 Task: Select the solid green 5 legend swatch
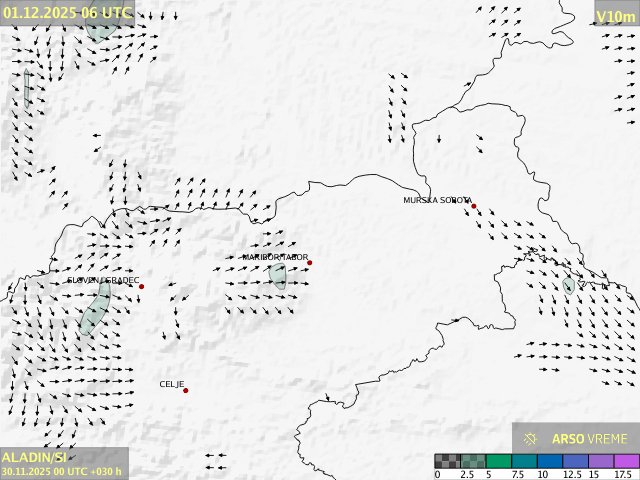(x=499, y=461)
